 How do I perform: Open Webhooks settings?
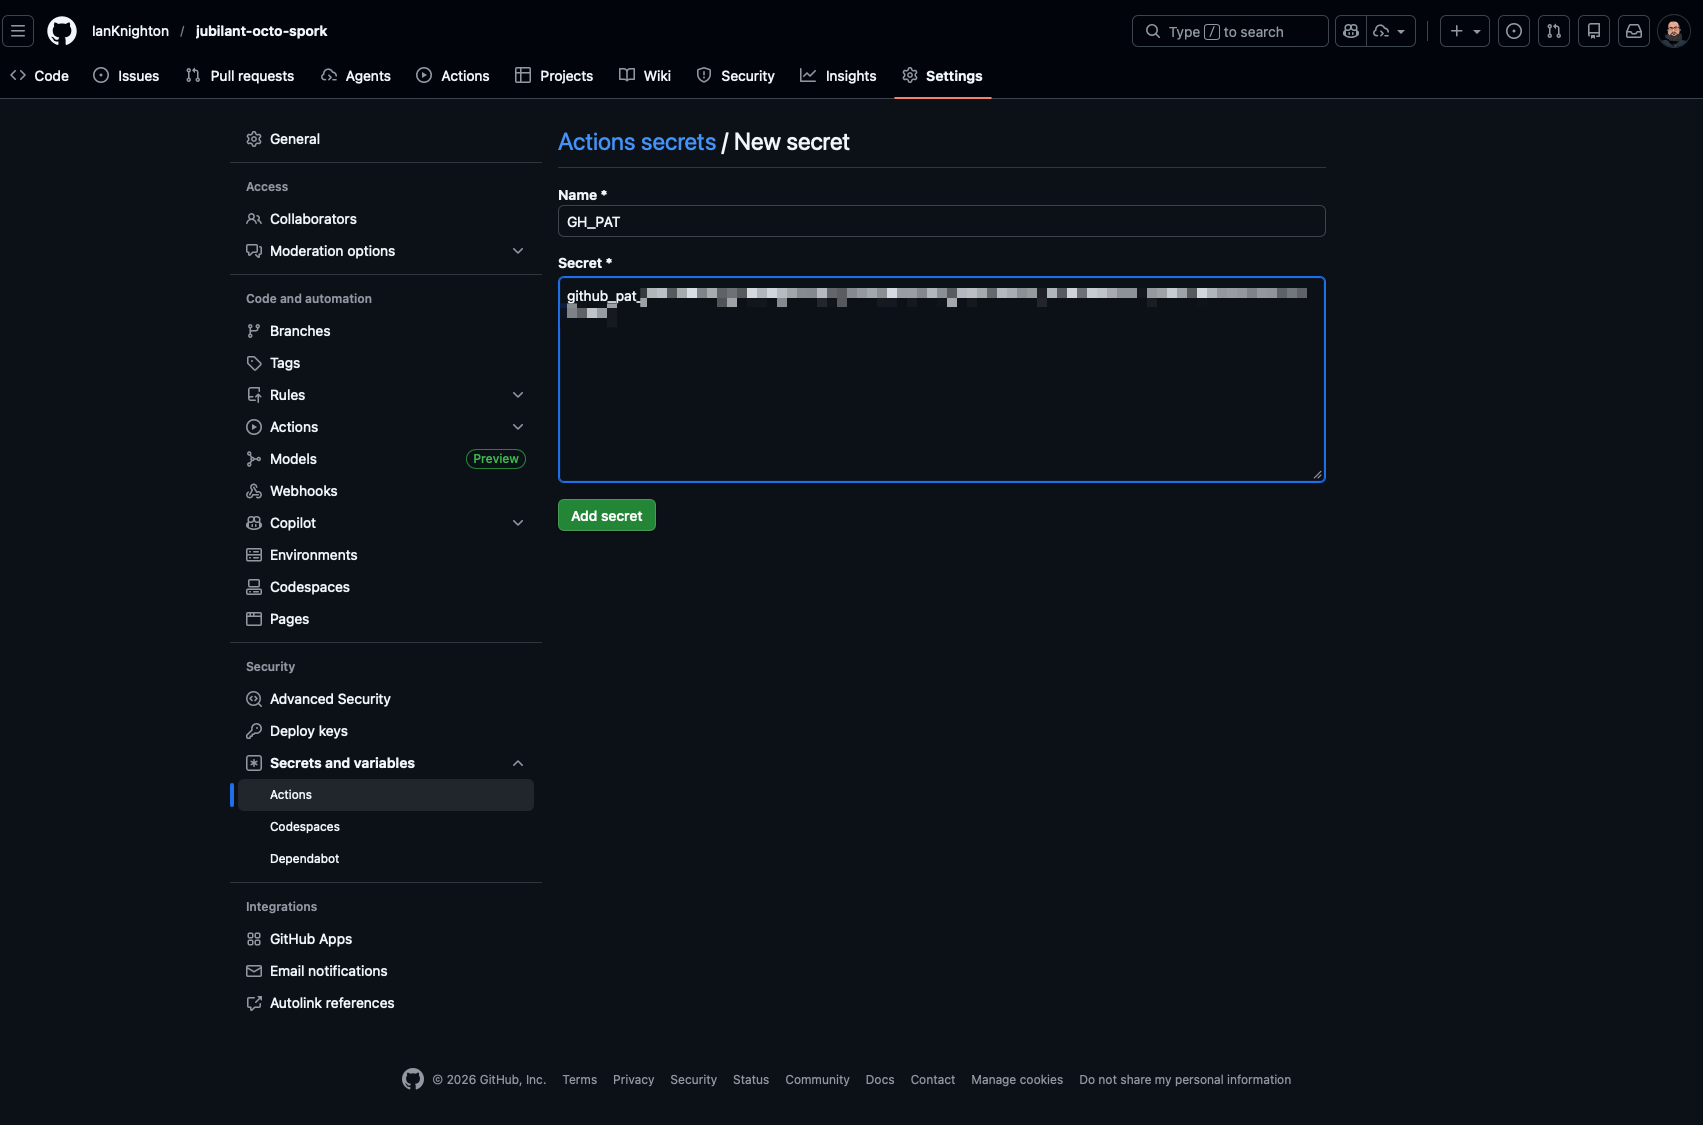coord(386,491)
